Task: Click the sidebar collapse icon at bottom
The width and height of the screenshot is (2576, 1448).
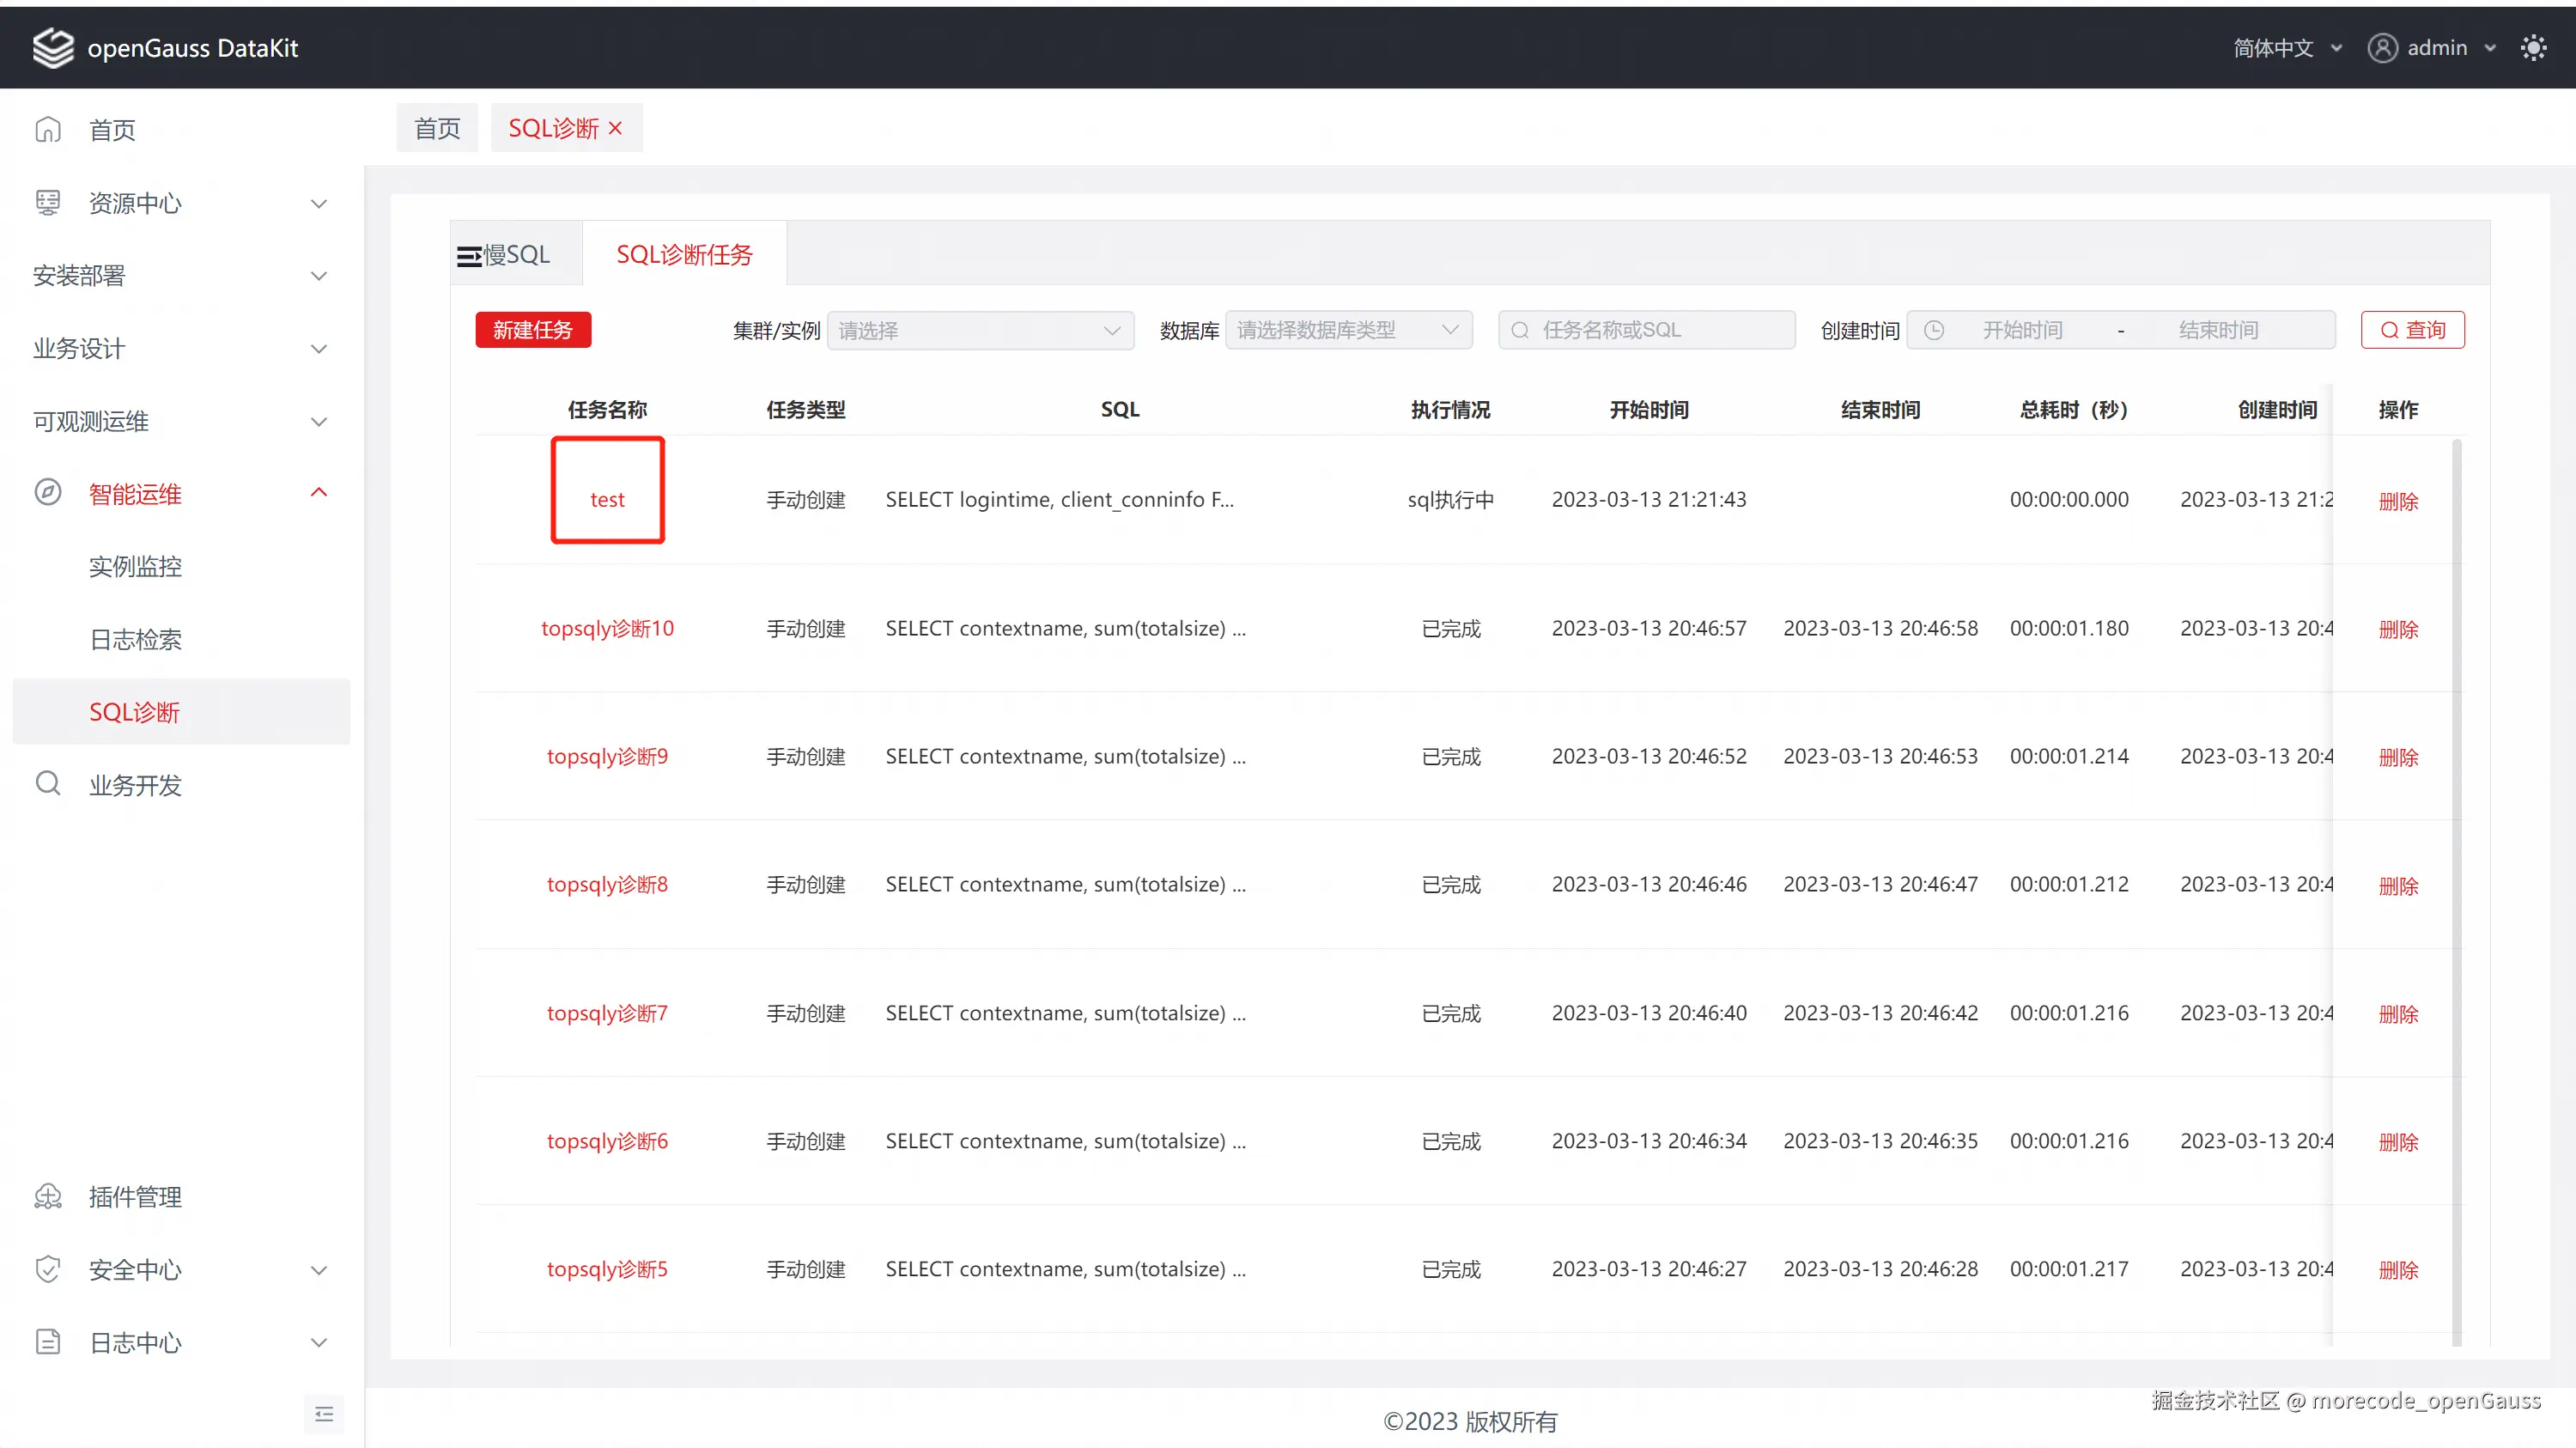Action: [x=324, y=1414]
